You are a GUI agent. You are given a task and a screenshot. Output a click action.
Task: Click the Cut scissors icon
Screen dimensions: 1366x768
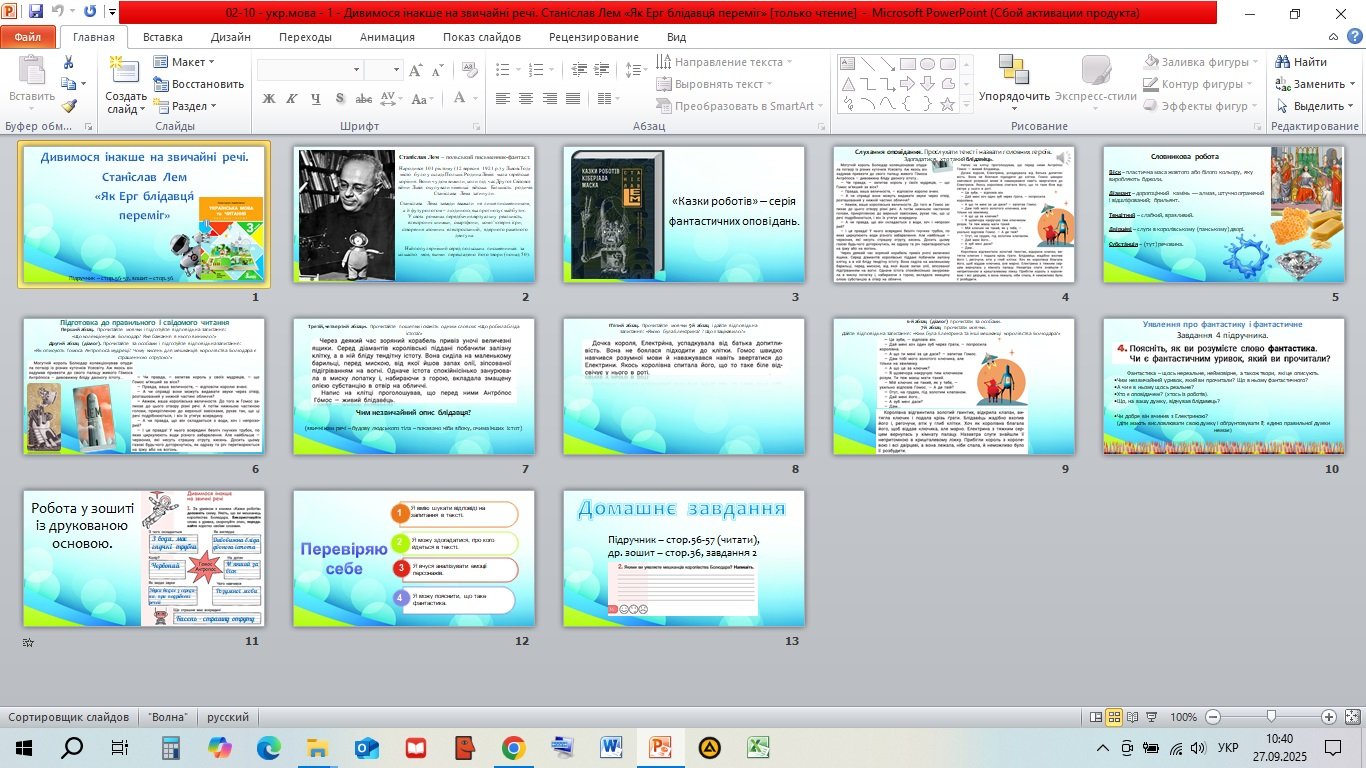68,62
